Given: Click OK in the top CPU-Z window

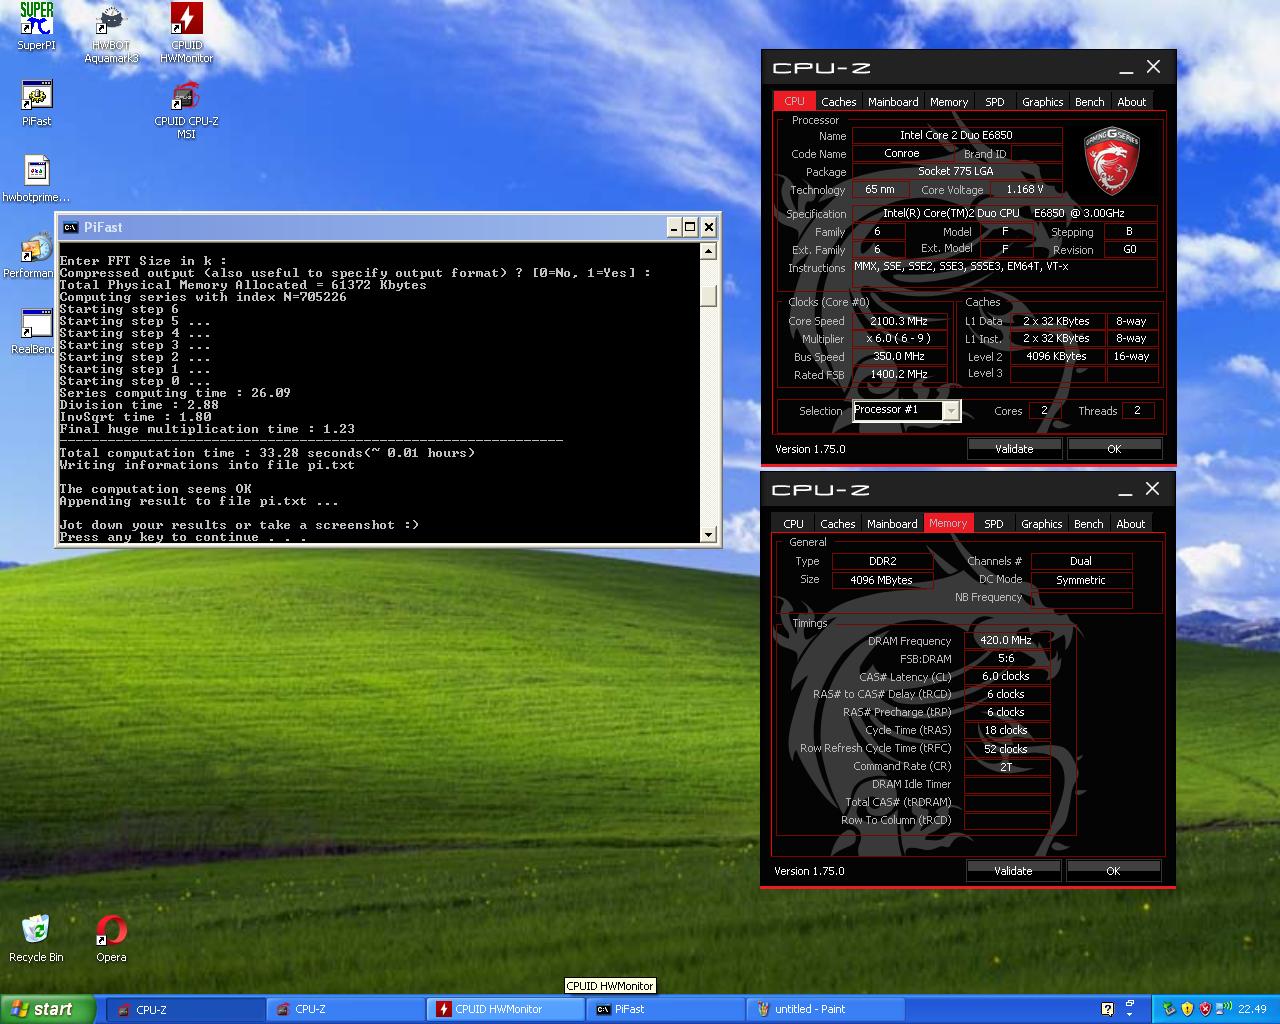Looking at the screenshot, I should 1114,449.
